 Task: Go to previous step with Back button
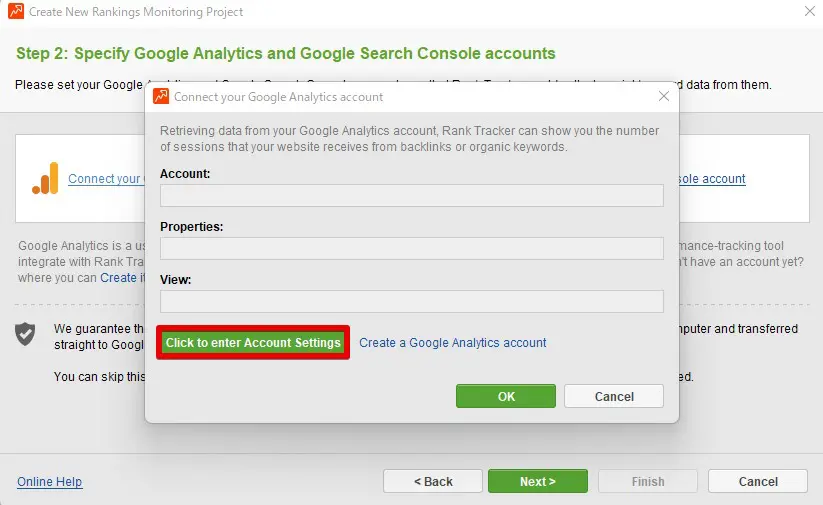pos(432,482)
